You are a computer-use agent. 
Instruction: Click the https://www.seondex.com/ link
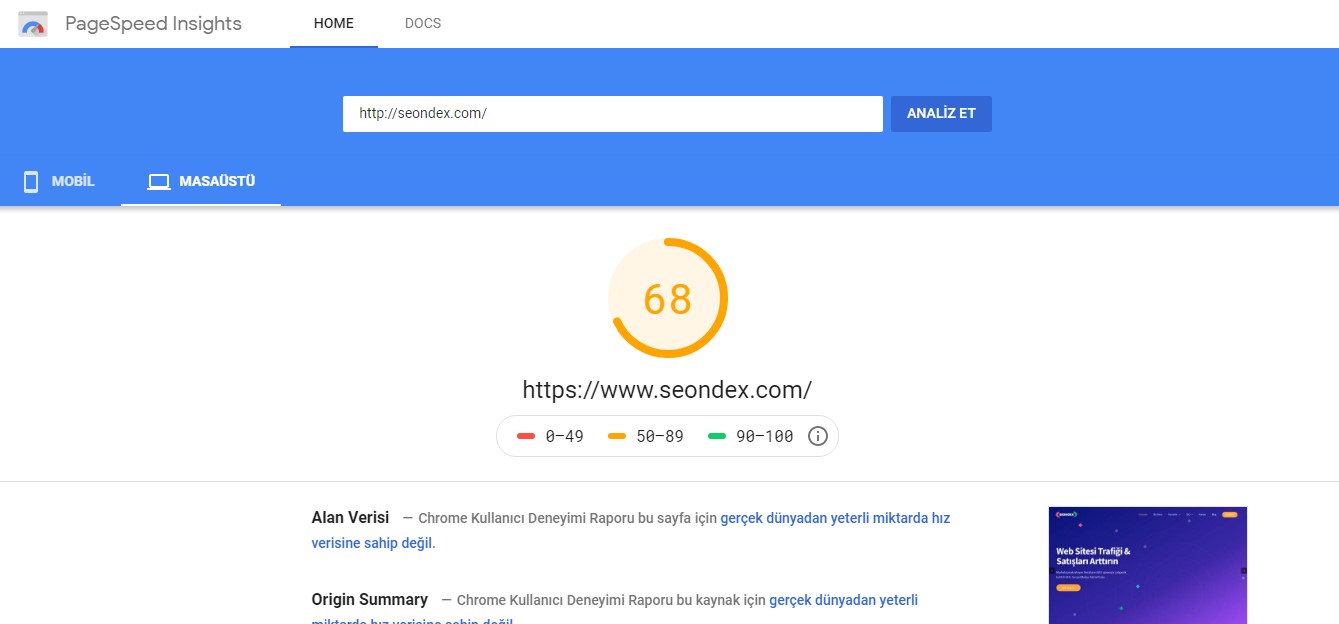[668, 388]
